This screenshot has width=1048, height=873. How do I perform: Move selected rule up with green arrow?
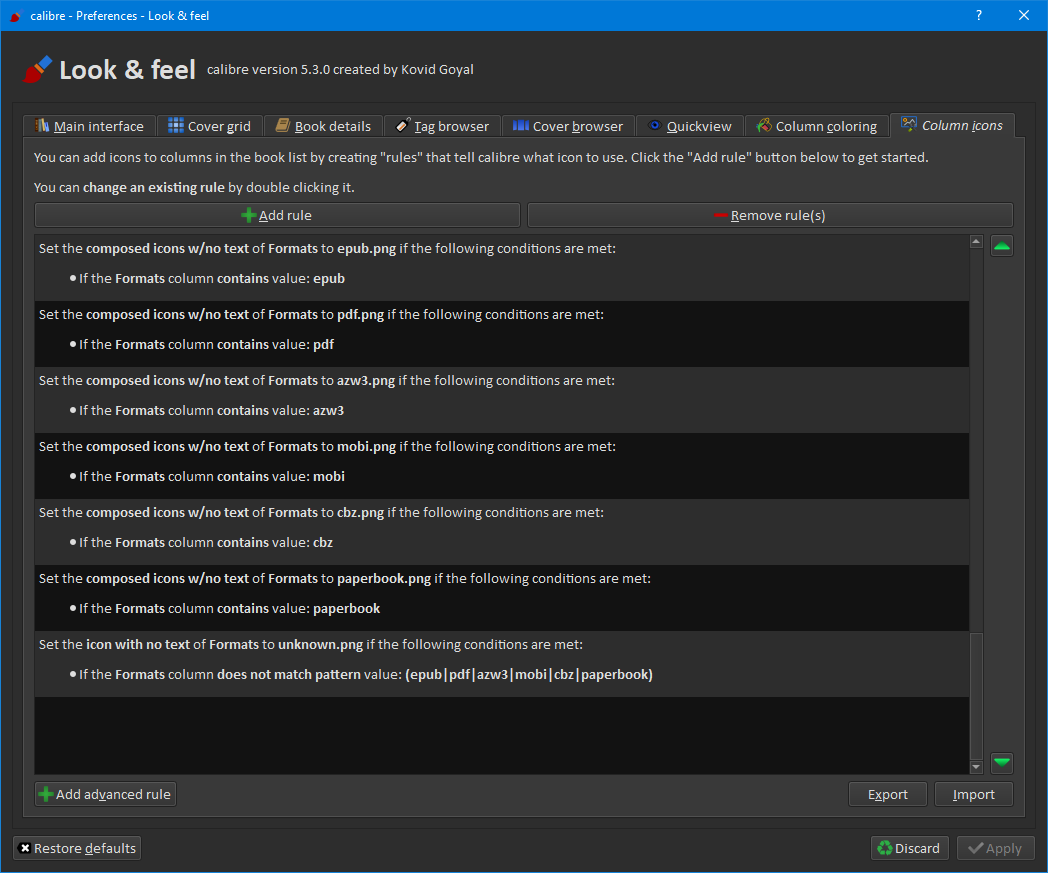pos(1001,246)
